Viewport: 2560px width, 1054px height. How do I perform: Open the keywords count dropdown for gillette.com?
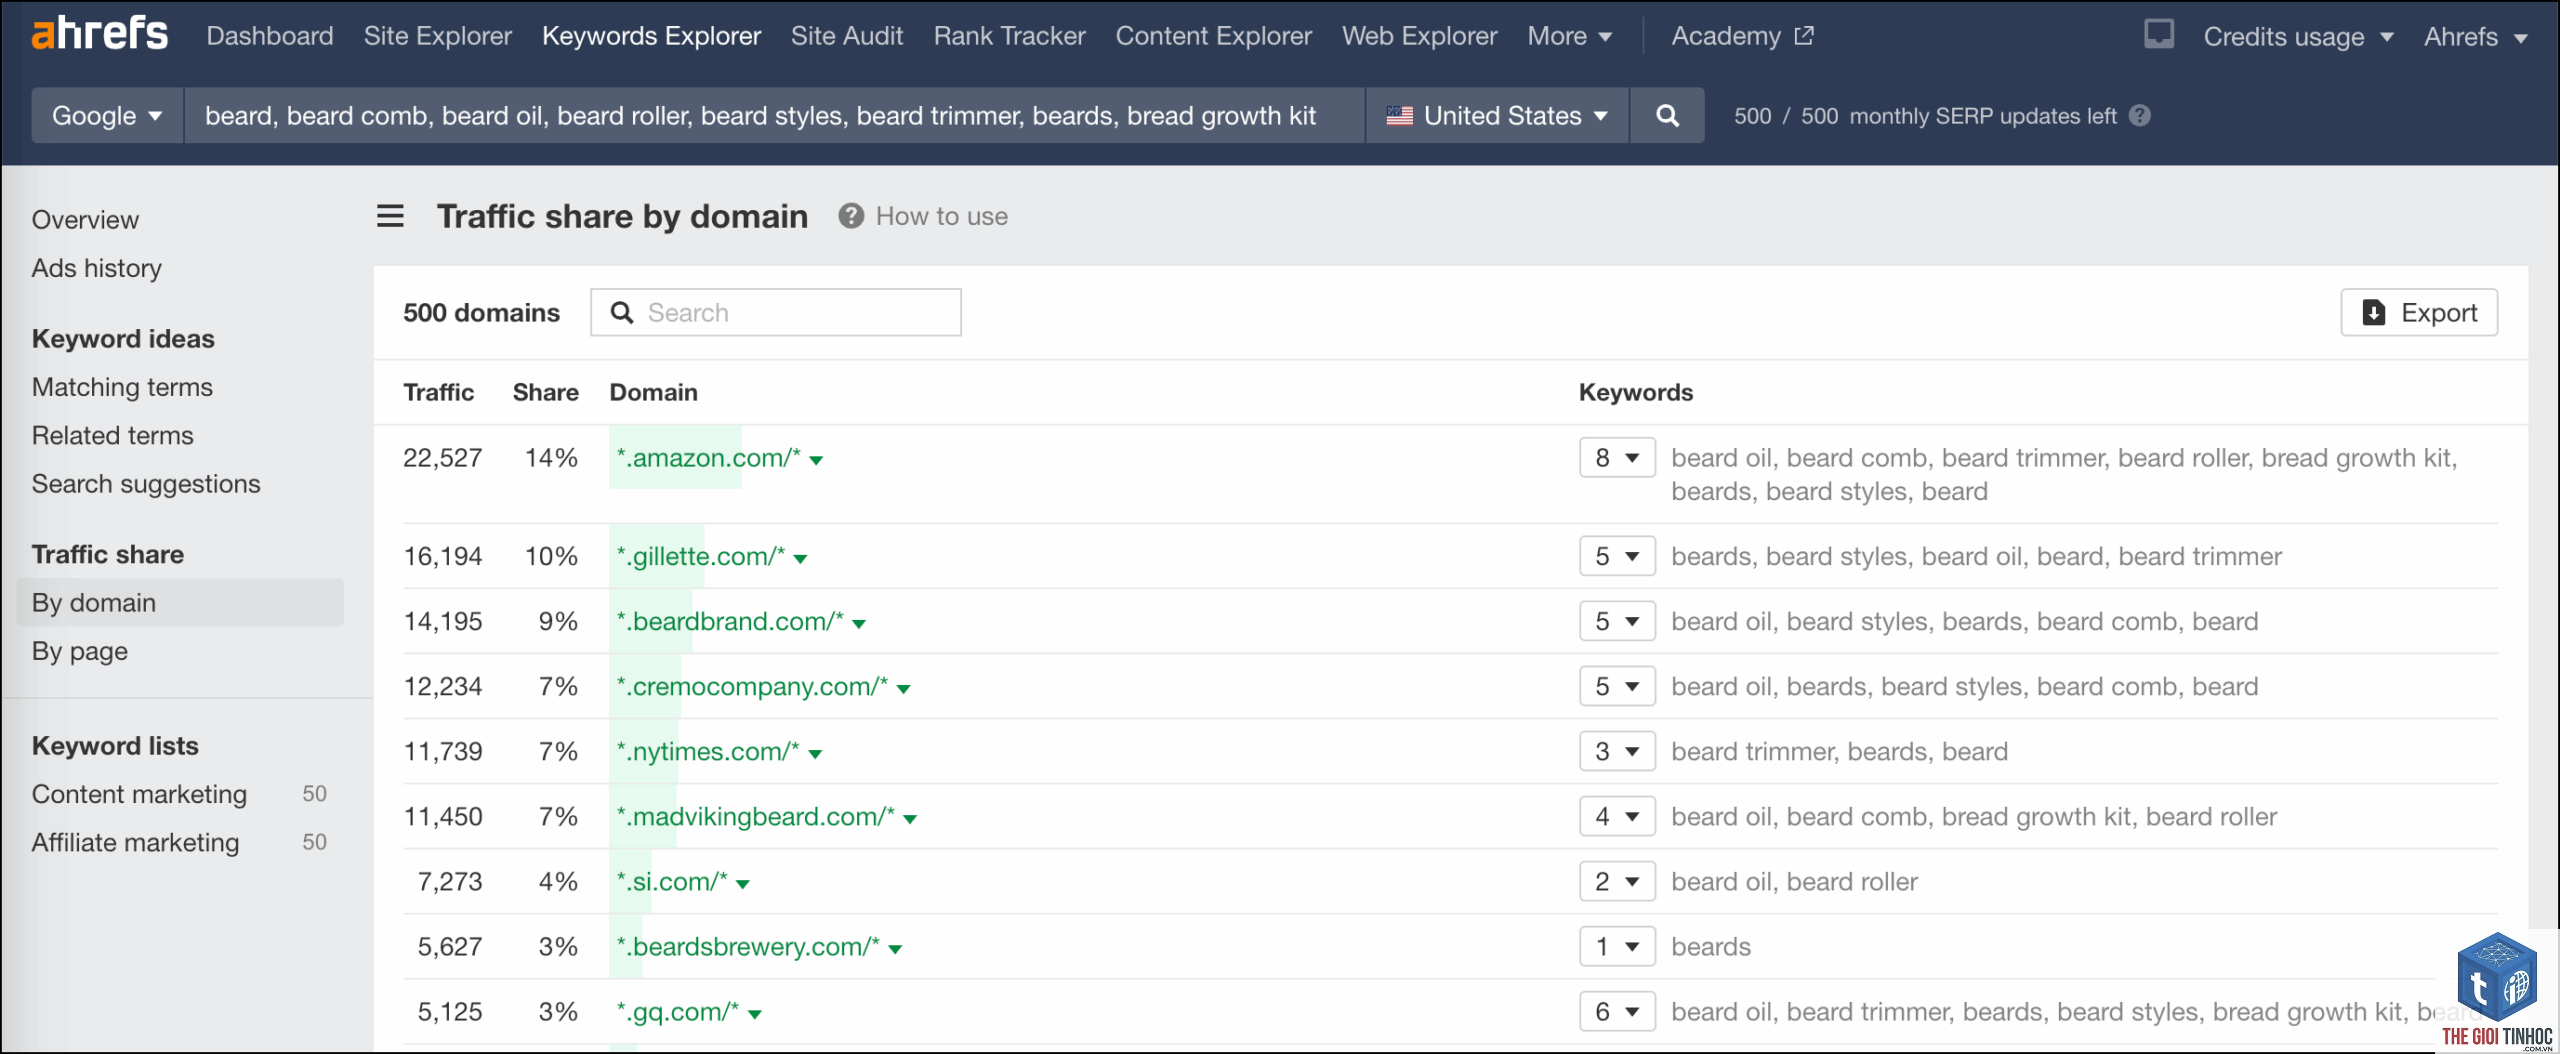[x=1617, y=556]
